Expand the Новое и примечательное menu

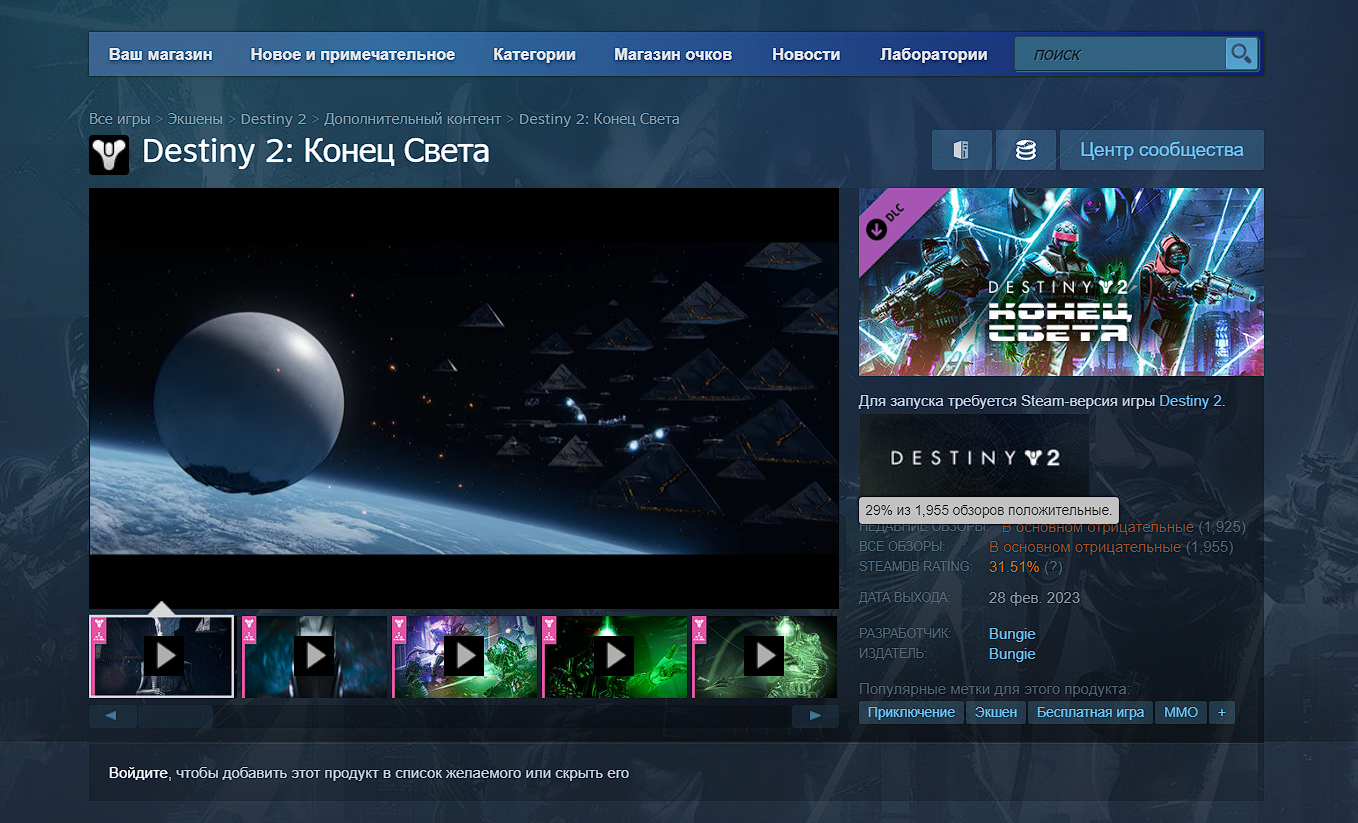point(352,55)
